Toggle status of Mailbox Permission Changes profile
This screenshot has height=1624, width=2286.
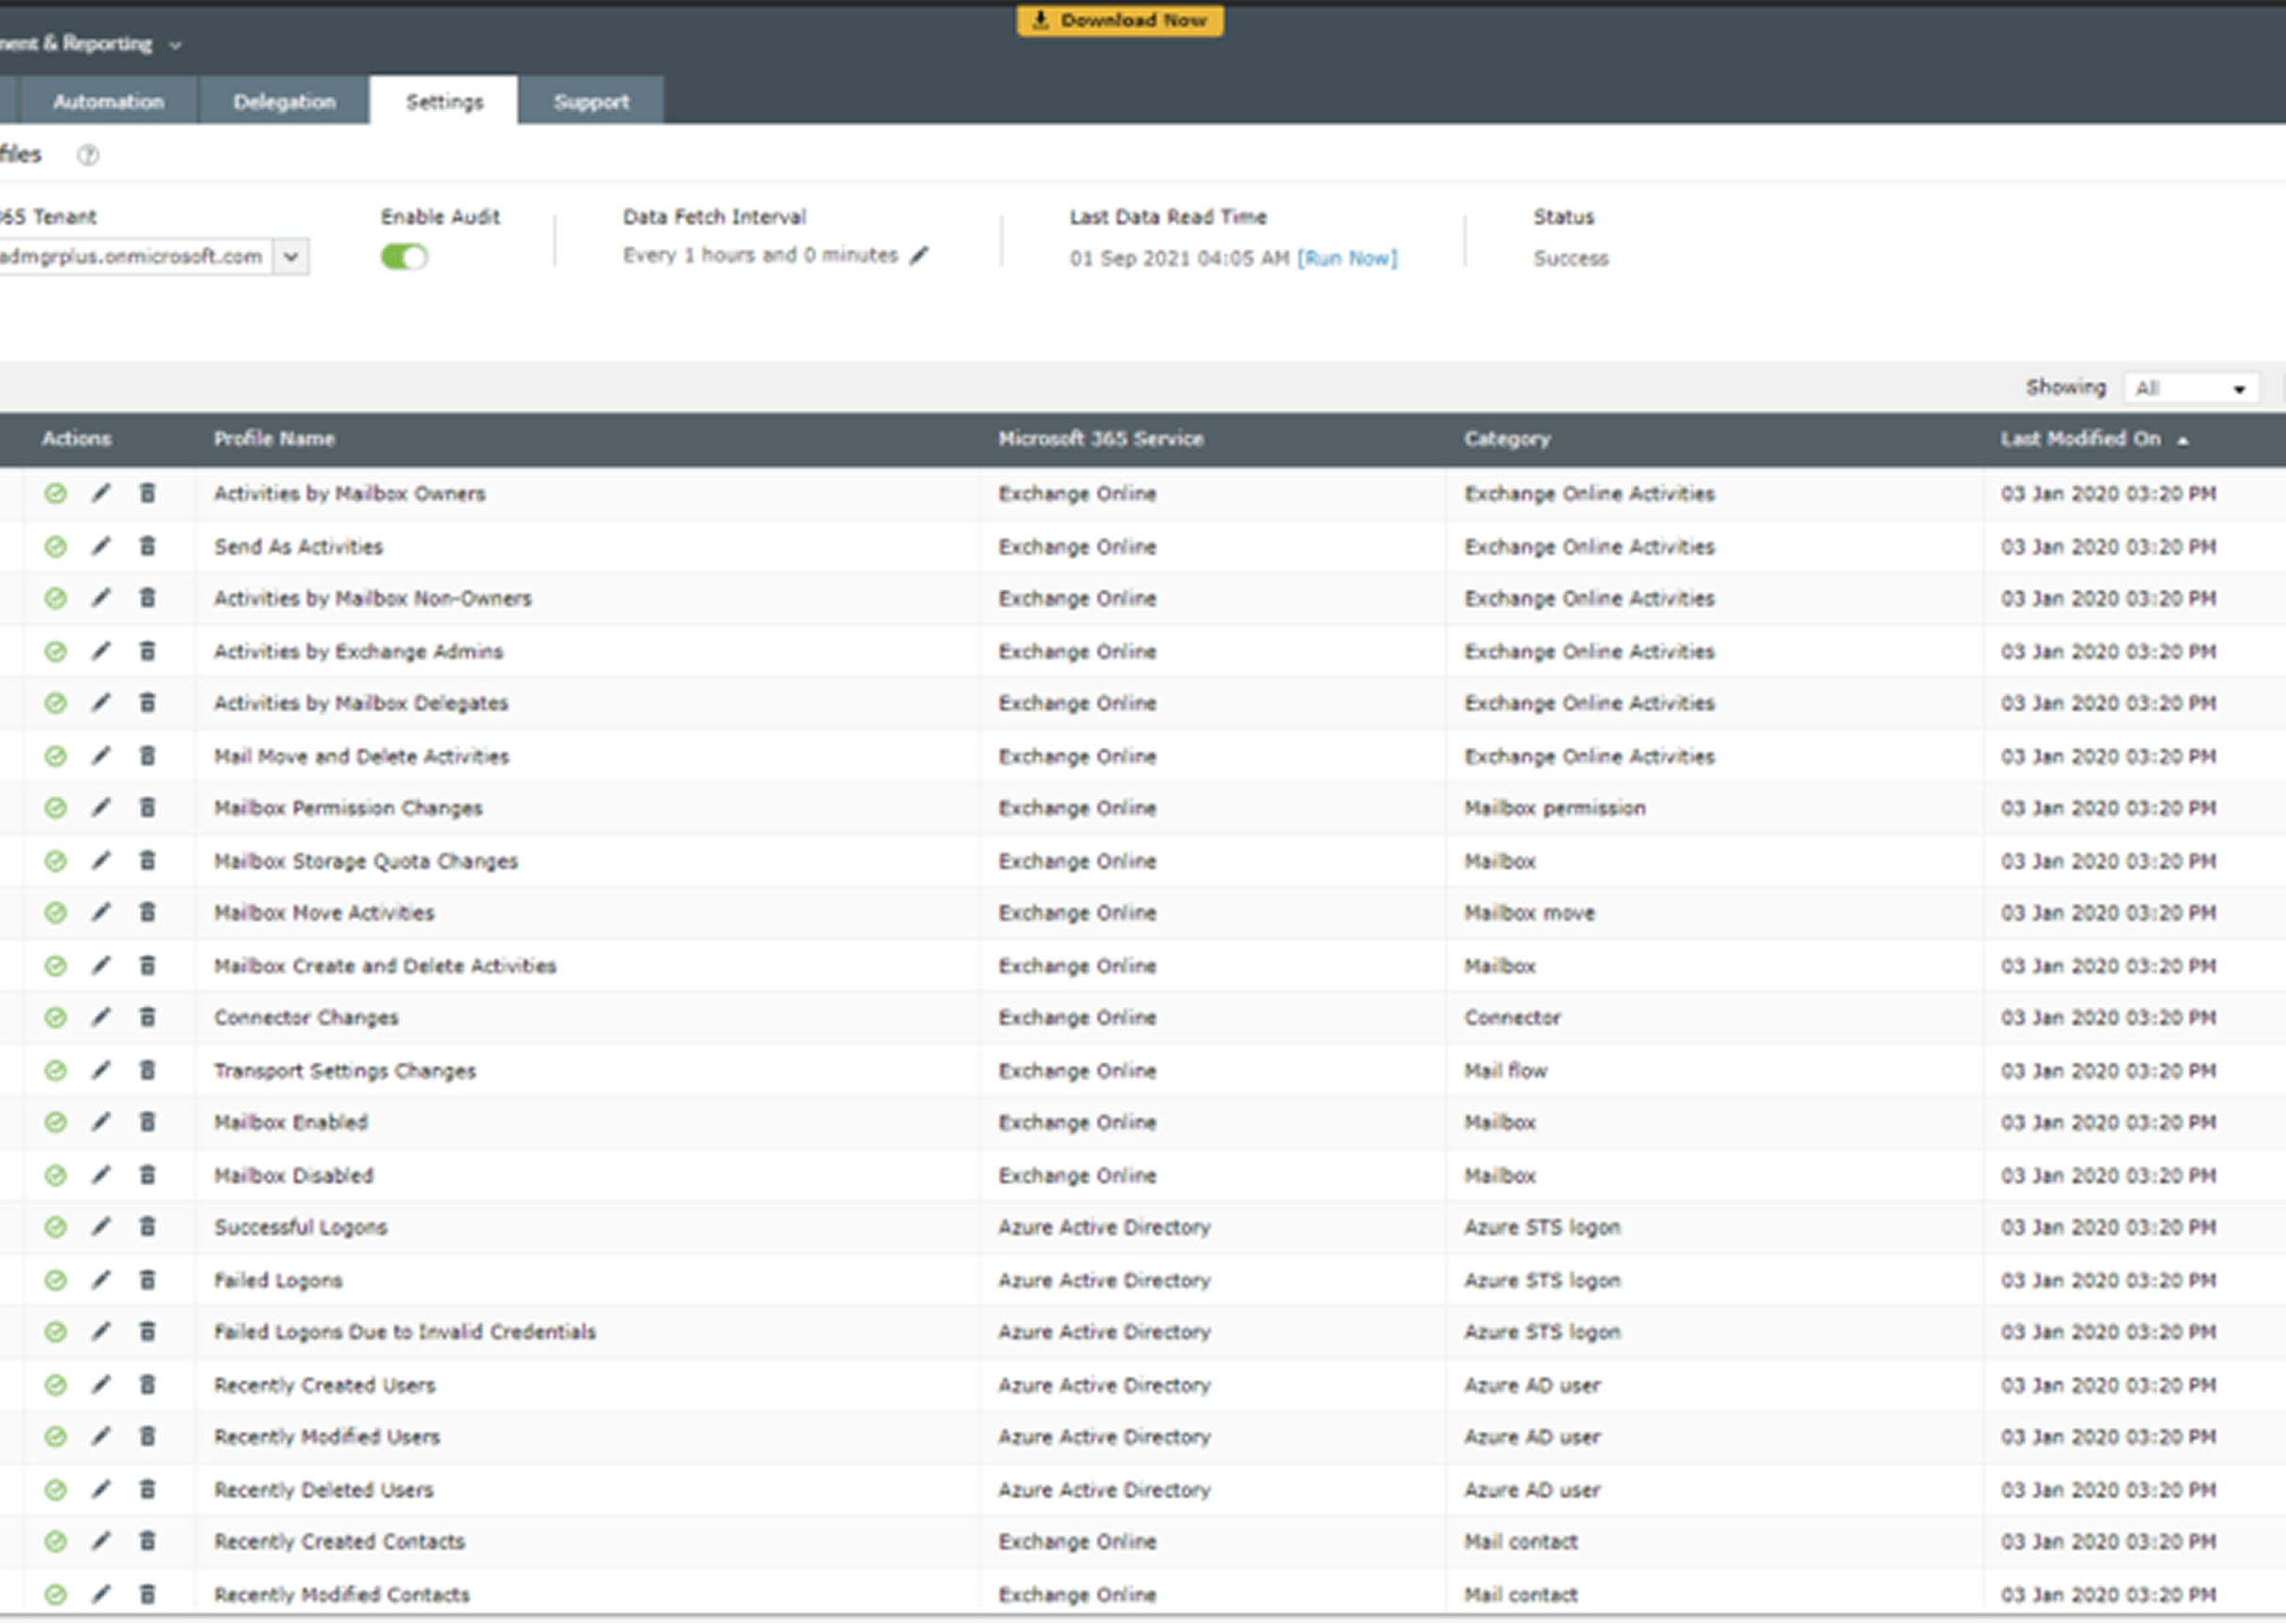point(56,808)
